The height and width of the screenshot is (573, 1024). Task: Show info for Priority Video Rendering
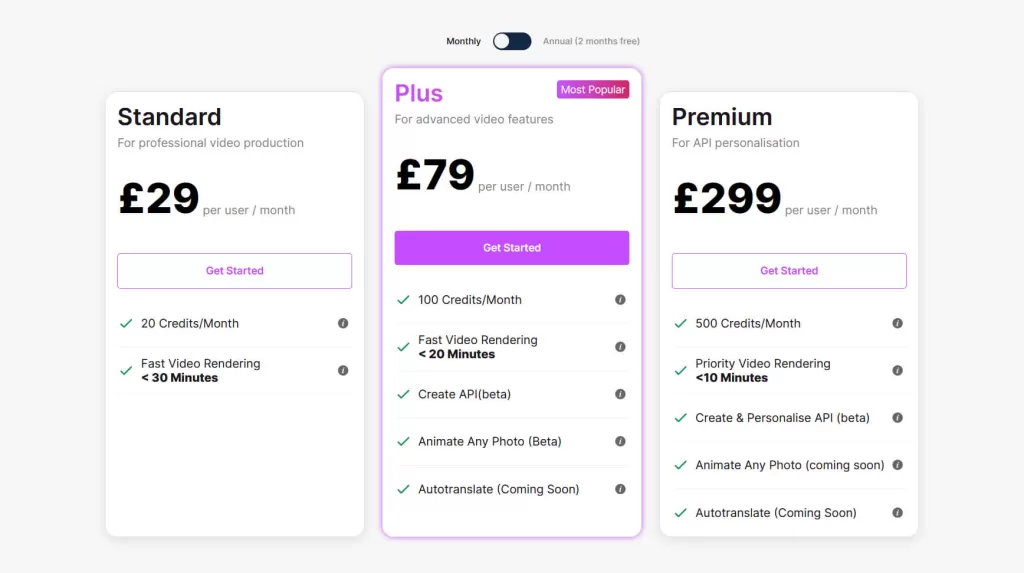897,370
